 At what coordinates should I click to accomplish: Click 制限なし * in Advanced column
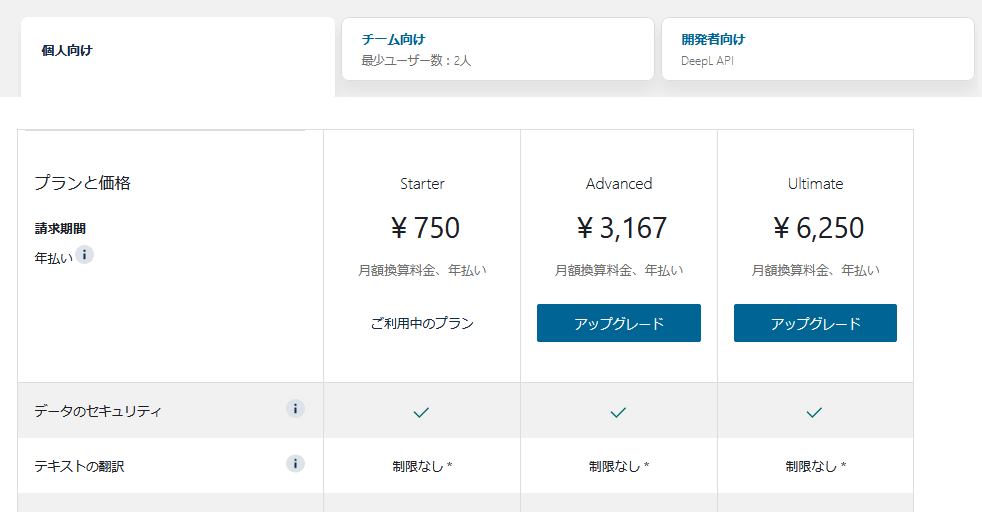click(x=619, y=466)
